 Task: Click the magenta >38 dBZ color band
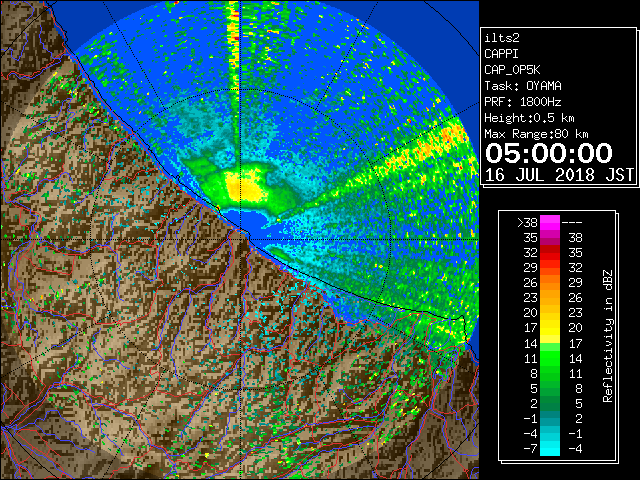549,223
